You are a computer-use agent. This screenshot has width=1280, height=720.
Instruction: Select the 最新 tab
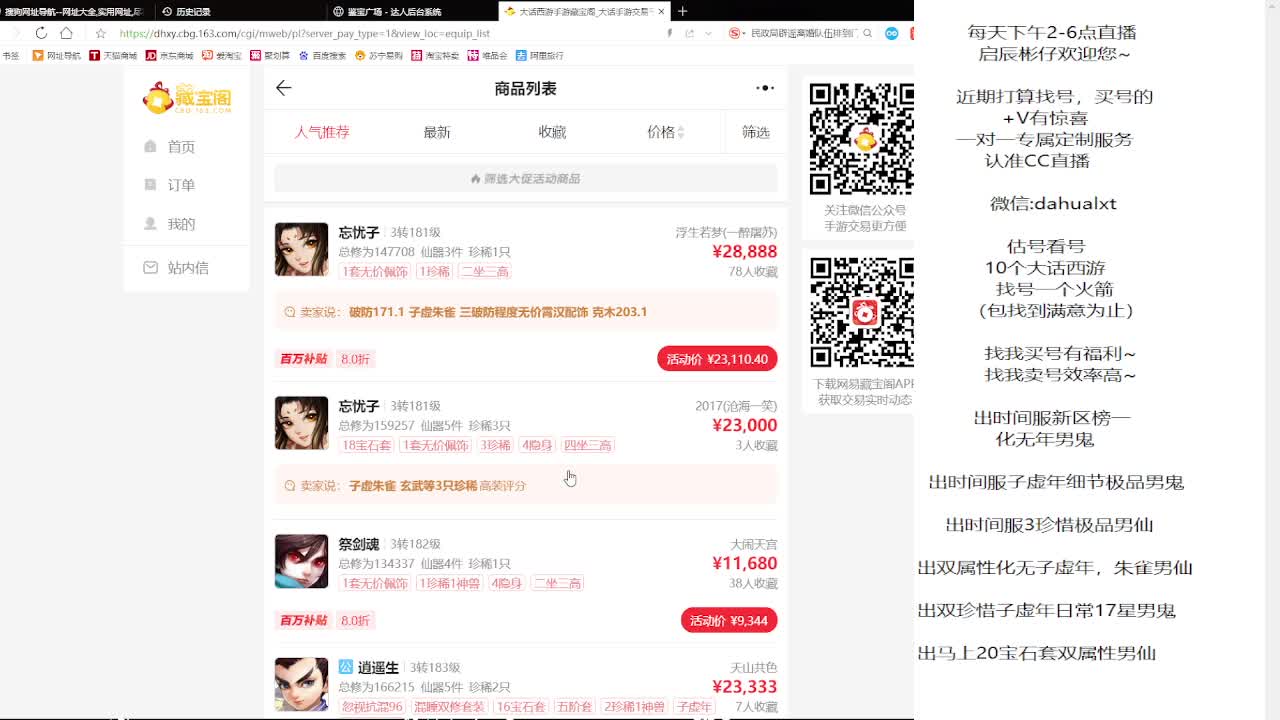[437, 132]
